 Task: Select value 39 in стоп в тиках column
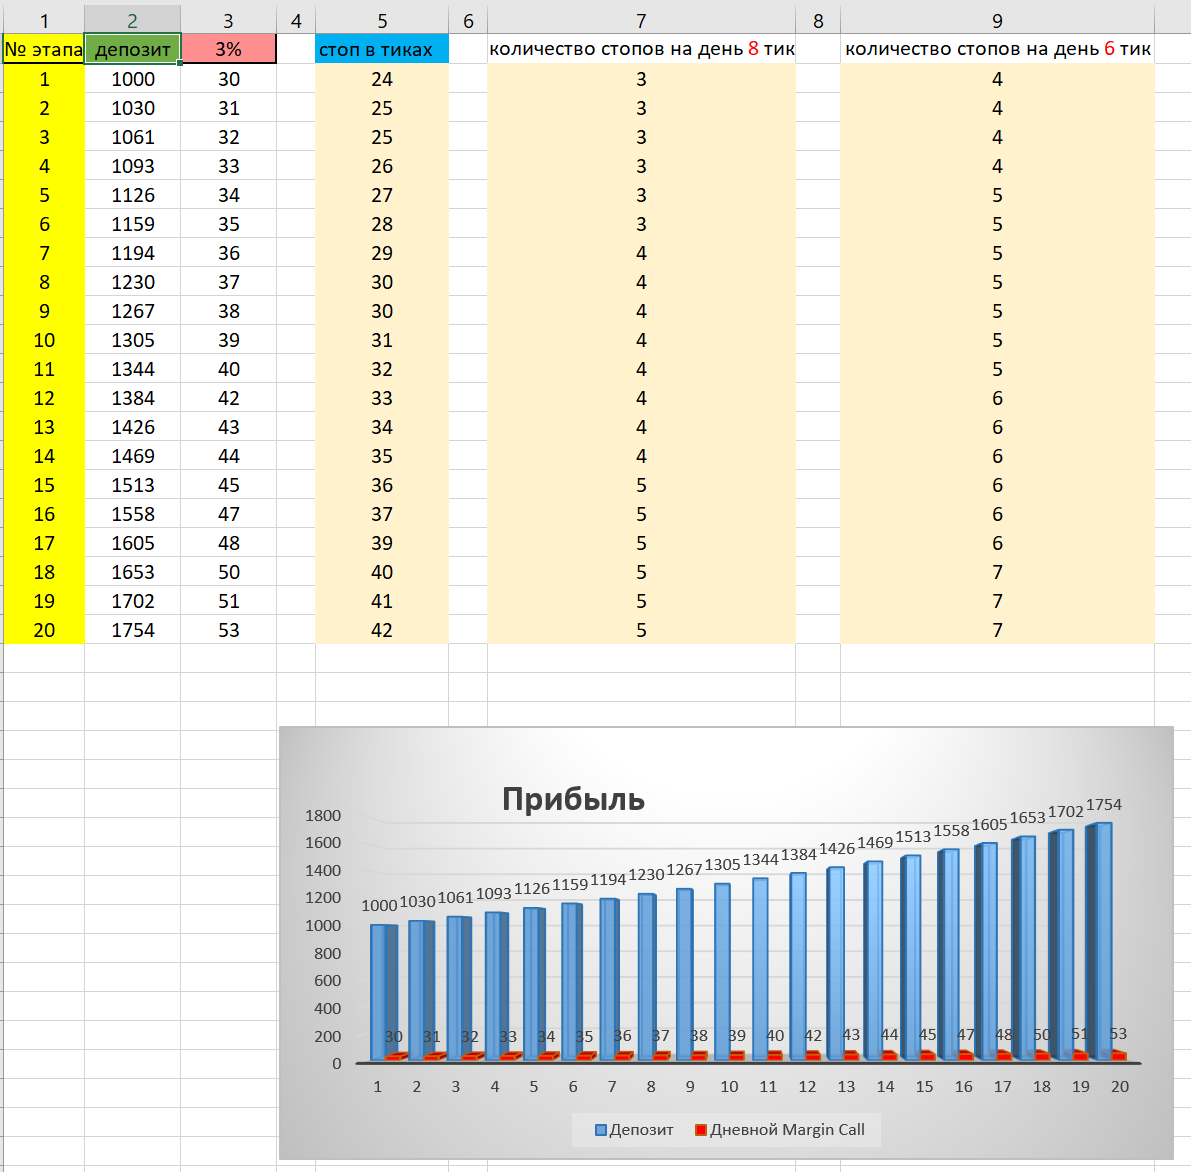pyautogui.click(x=381, y=543)
